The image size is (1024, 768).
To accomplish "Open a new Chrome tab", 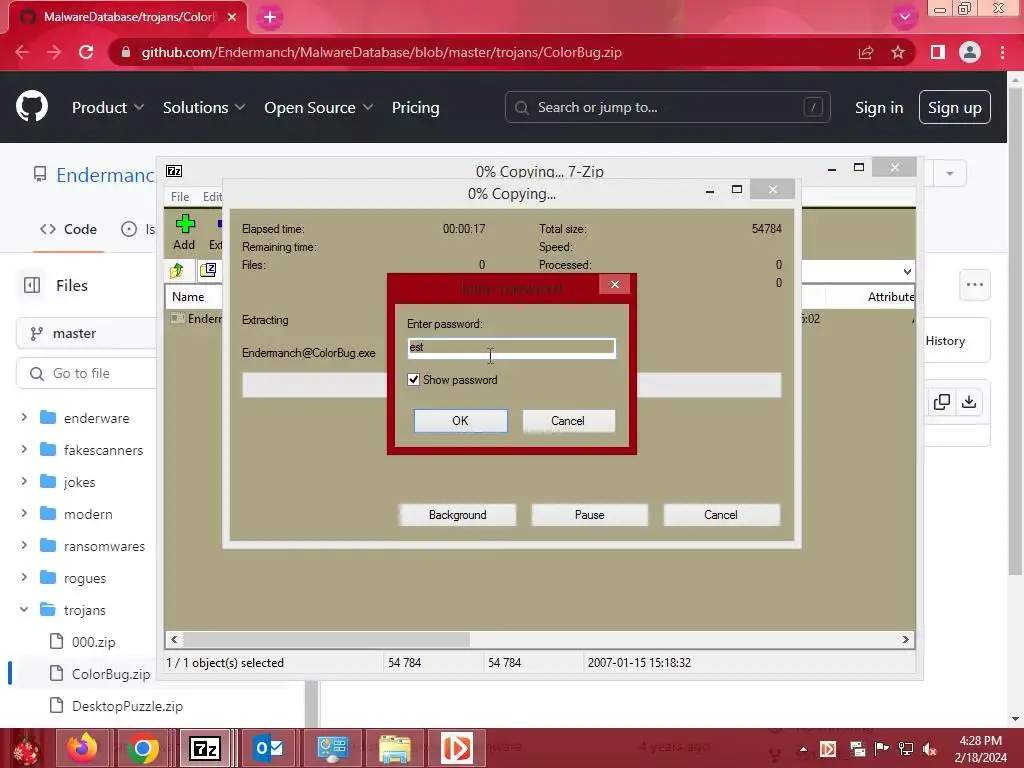I will [x=270, y=17].
